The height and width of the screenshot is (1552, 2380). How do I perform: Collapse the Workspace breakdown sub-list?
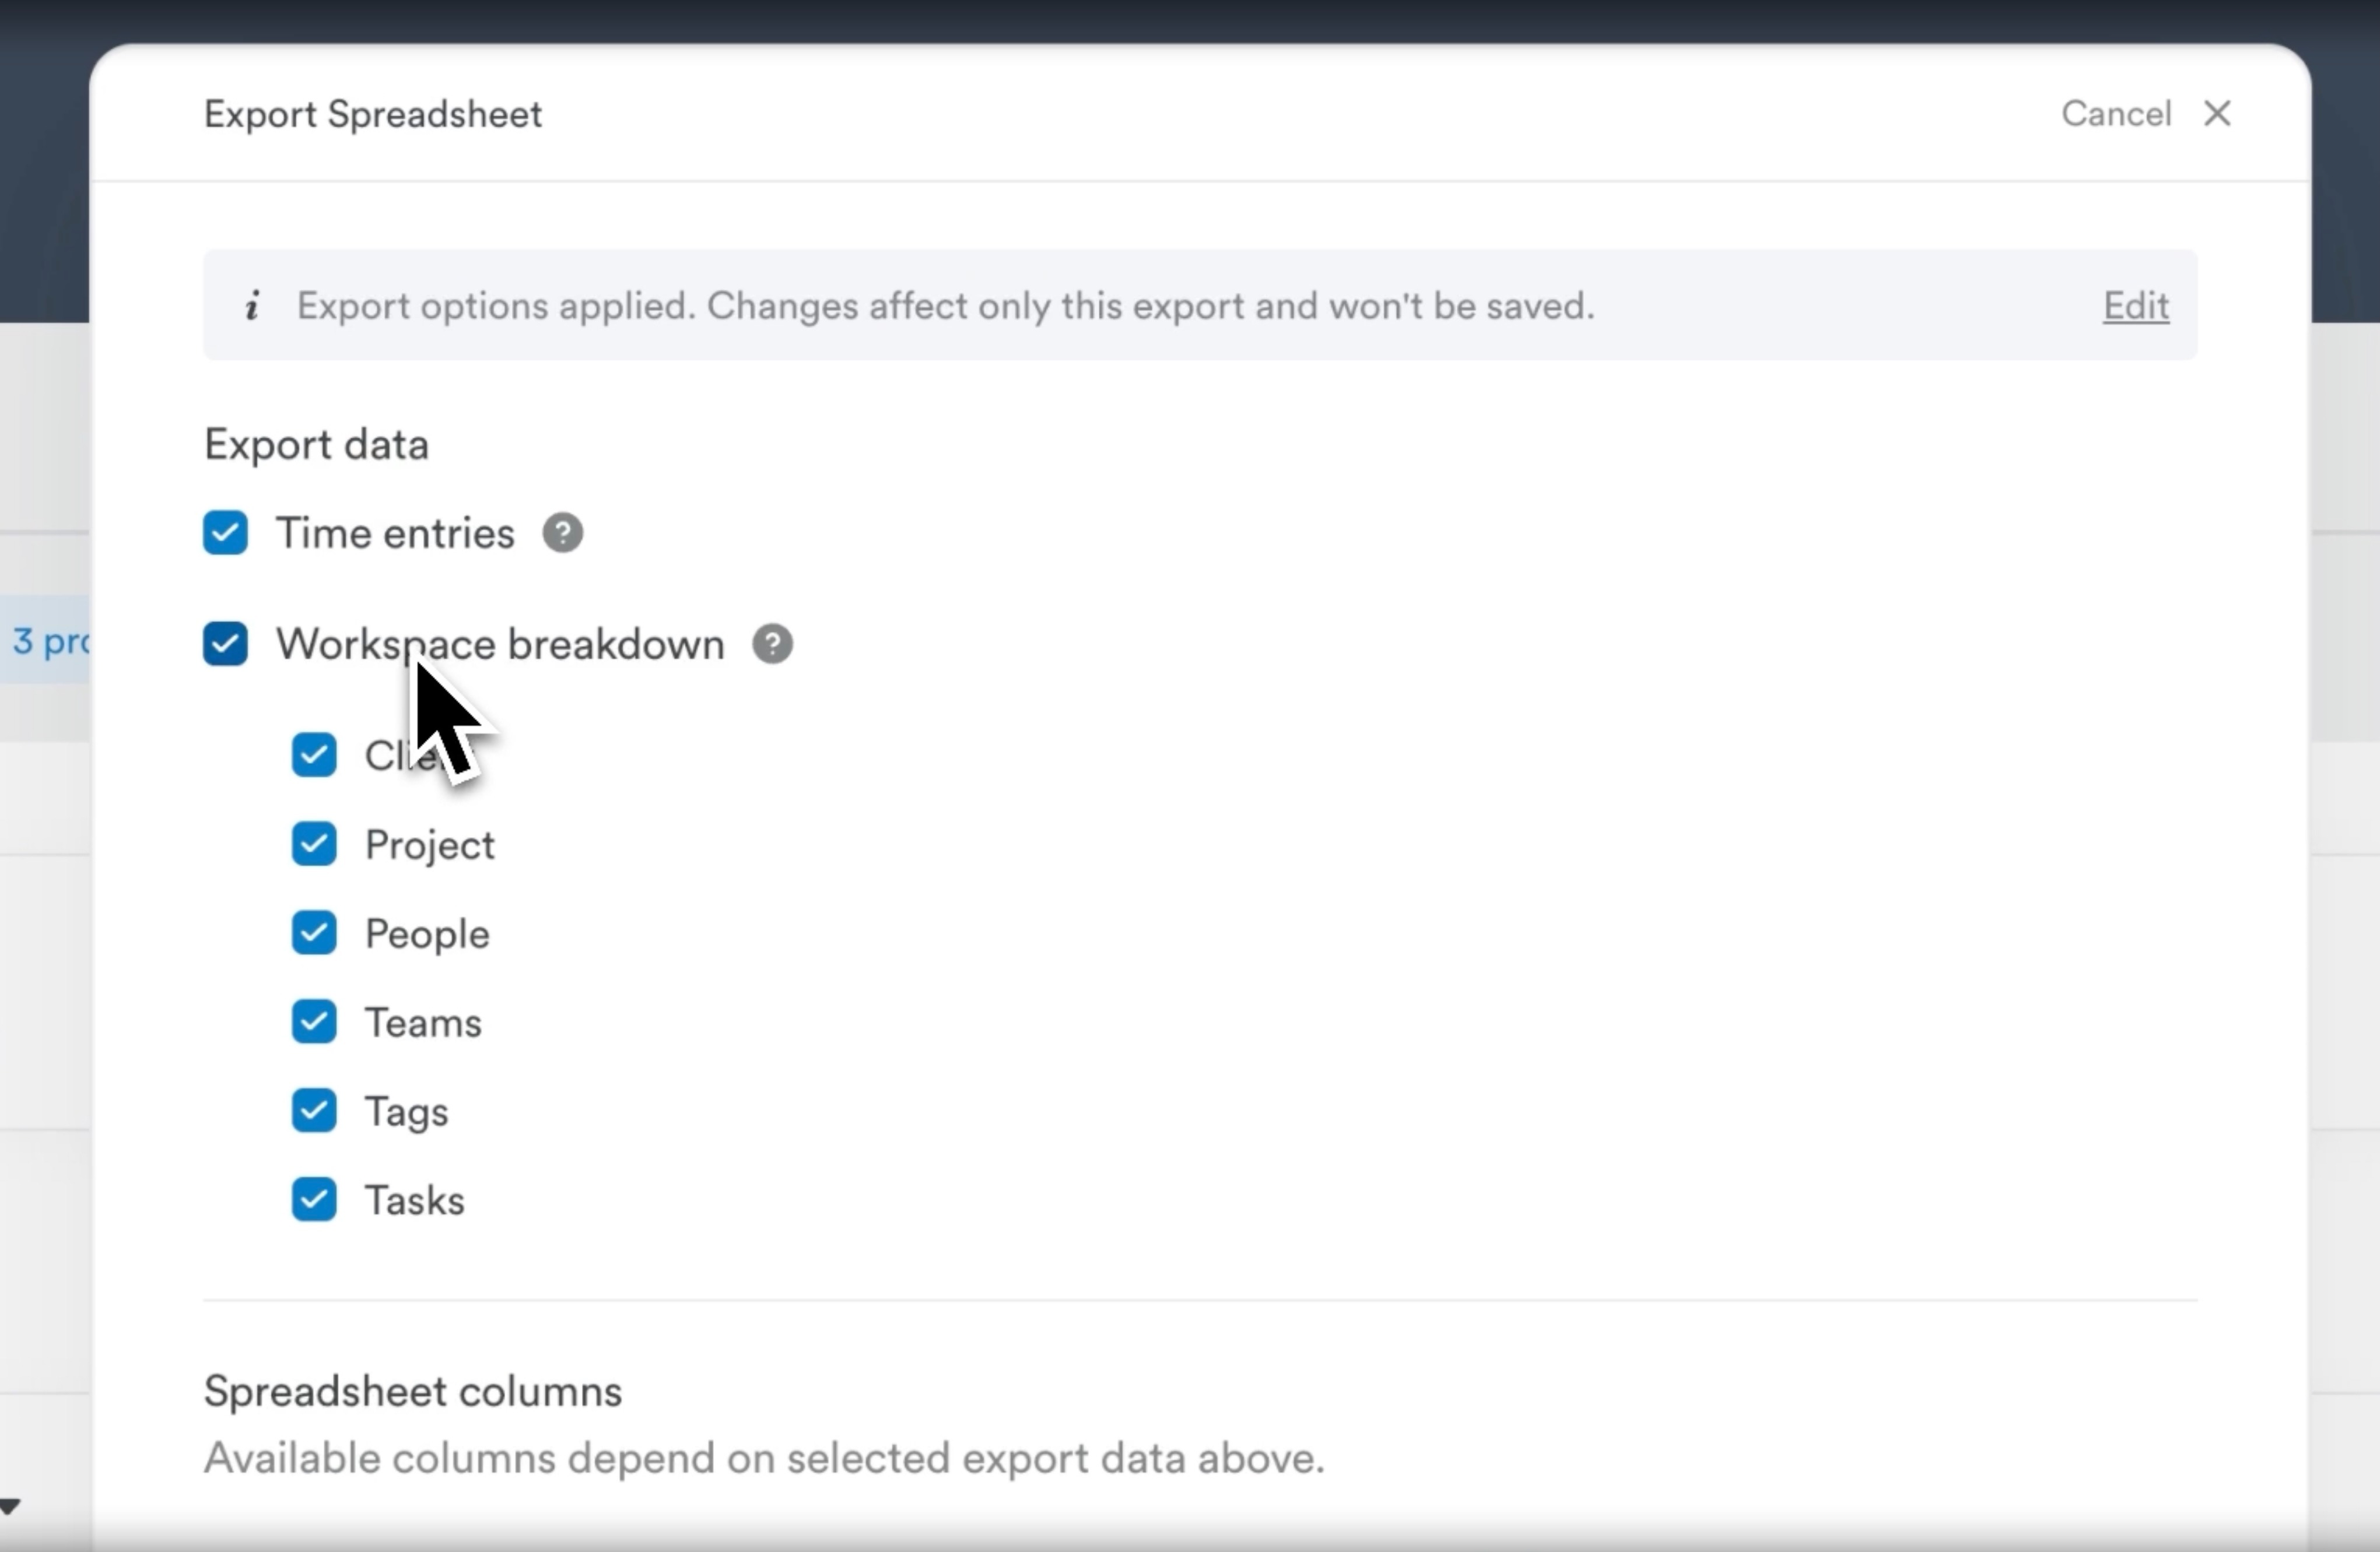coord(224,643)
